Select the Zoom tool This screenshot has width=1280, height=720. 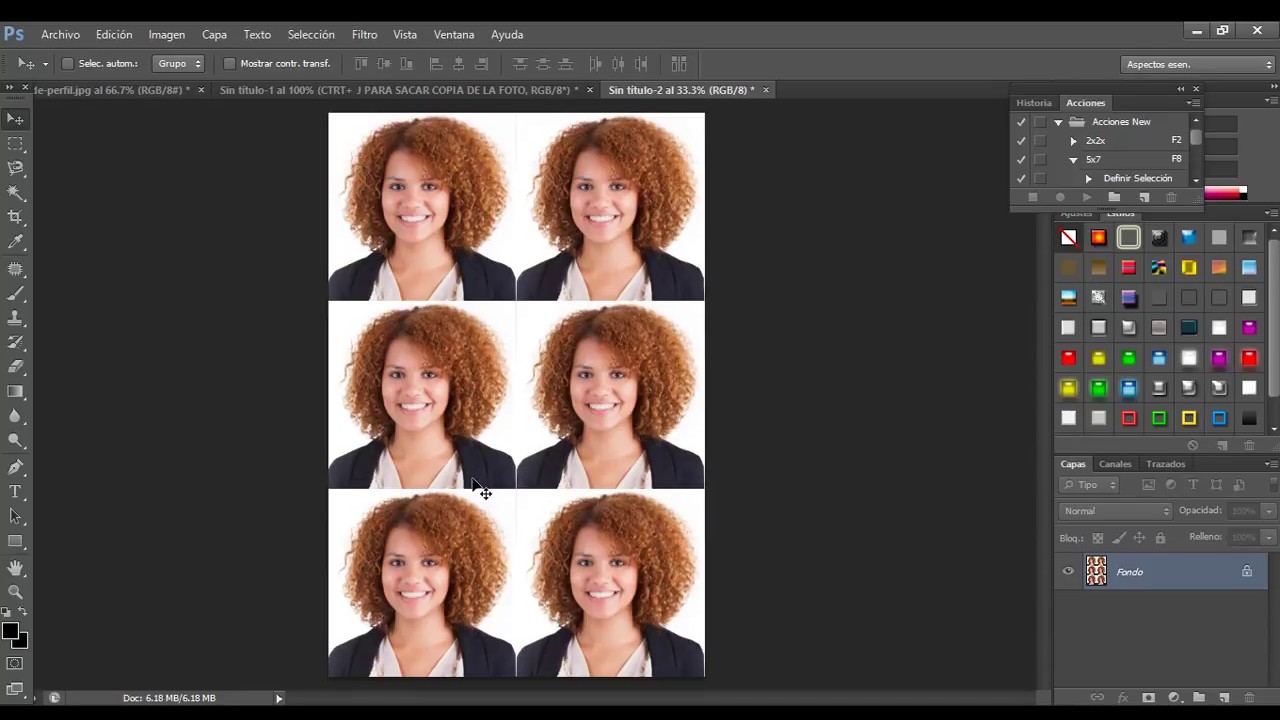pos(15,592)
